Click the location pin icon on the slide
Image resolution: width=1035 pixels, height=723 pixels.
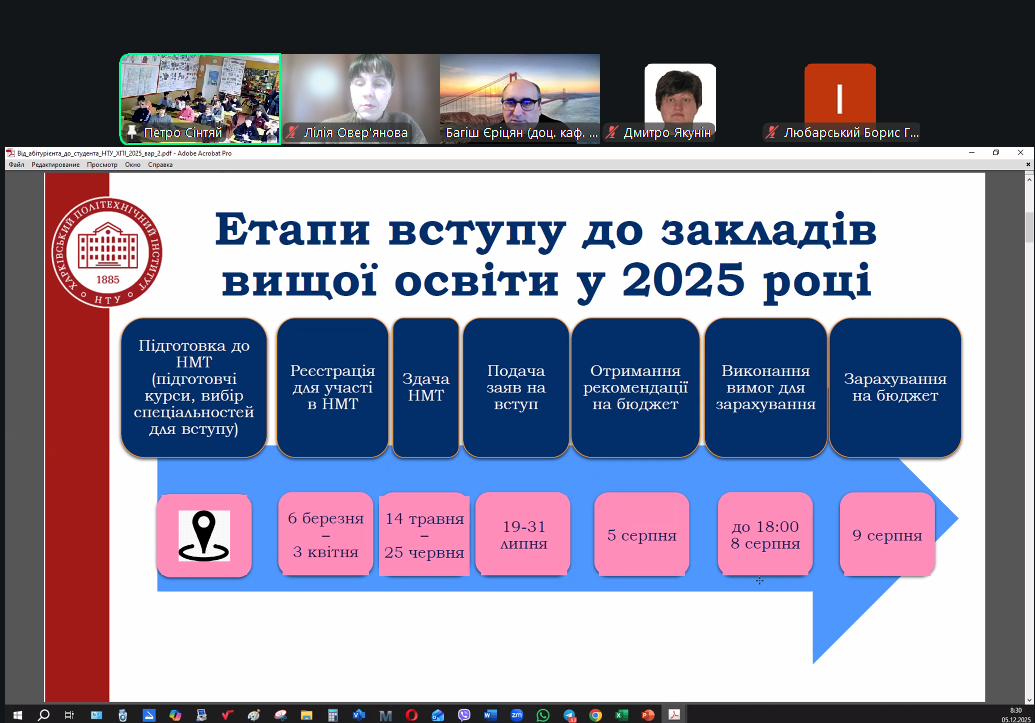tap(204, 535)
